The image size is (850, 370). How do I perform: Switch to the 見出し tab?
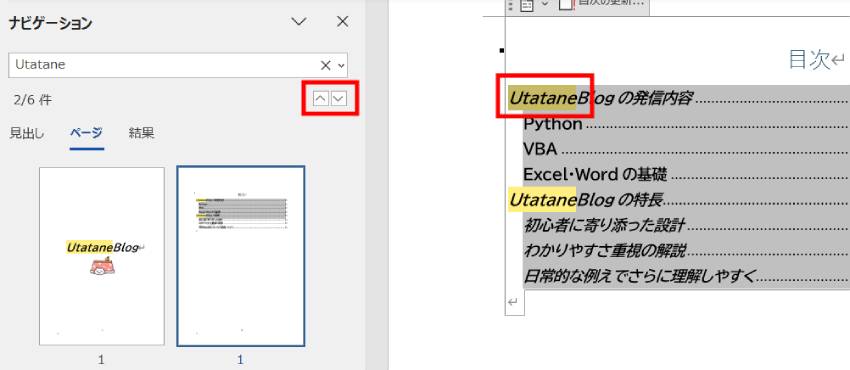(x=27, y=133)
